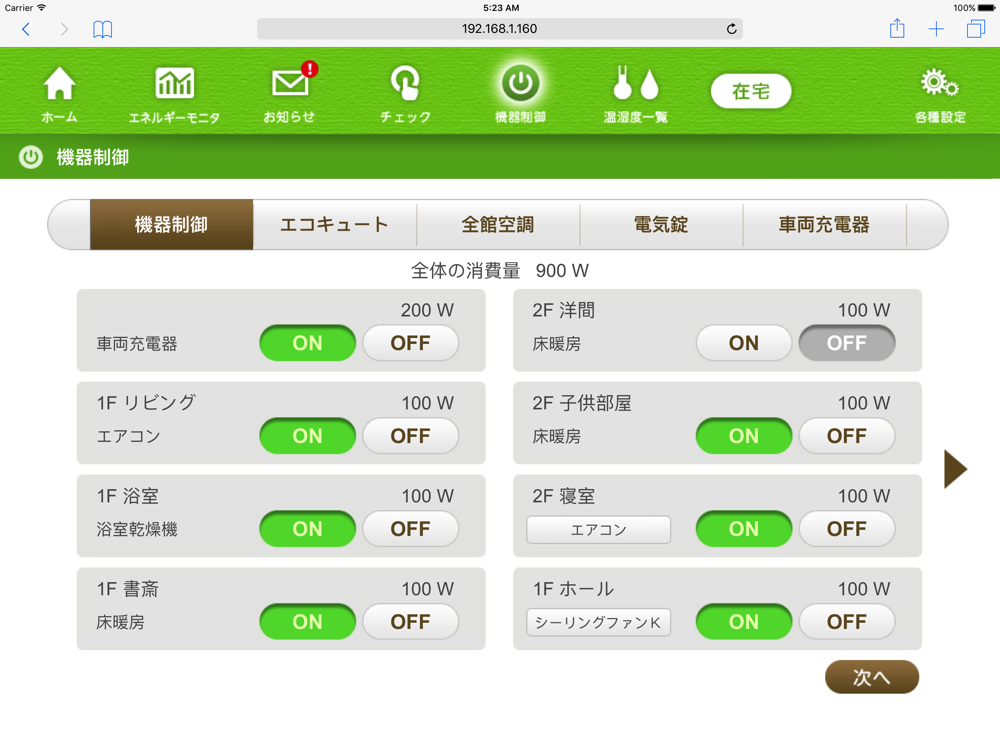
Task: Open the チェック pointer icon
Action: click(405, 94)
